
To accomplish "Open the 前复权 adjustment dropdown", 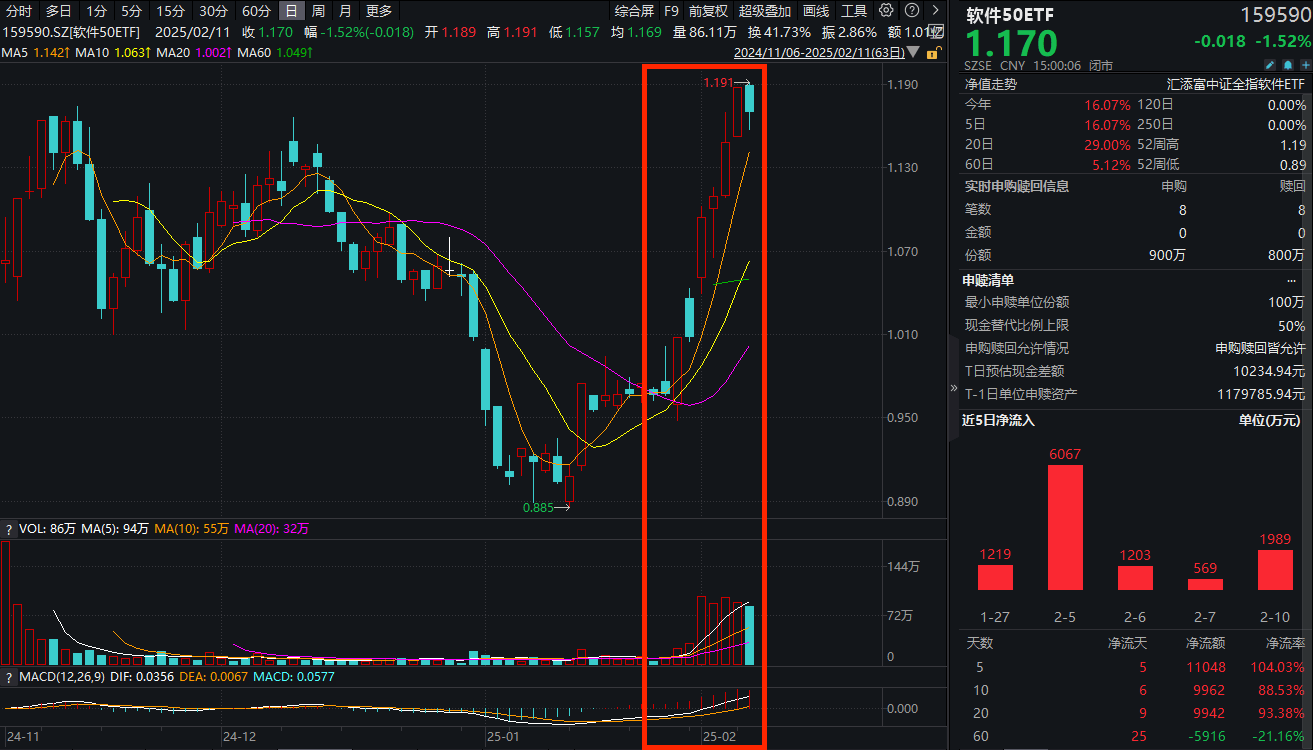I will [x=708, y=11].
